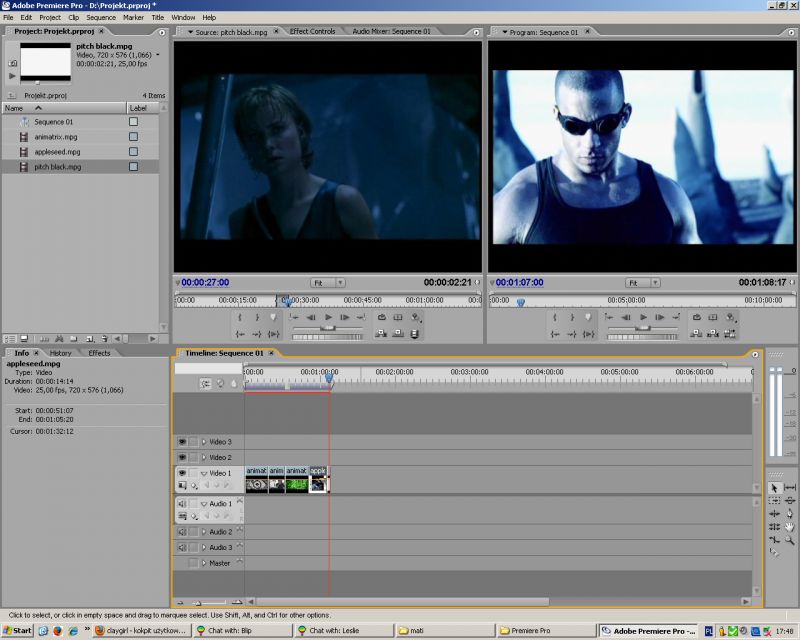The width and height of the screenshot is (800, 640).
Task: Expand the Audio 3 track
Action: click(x=204, y=548)
